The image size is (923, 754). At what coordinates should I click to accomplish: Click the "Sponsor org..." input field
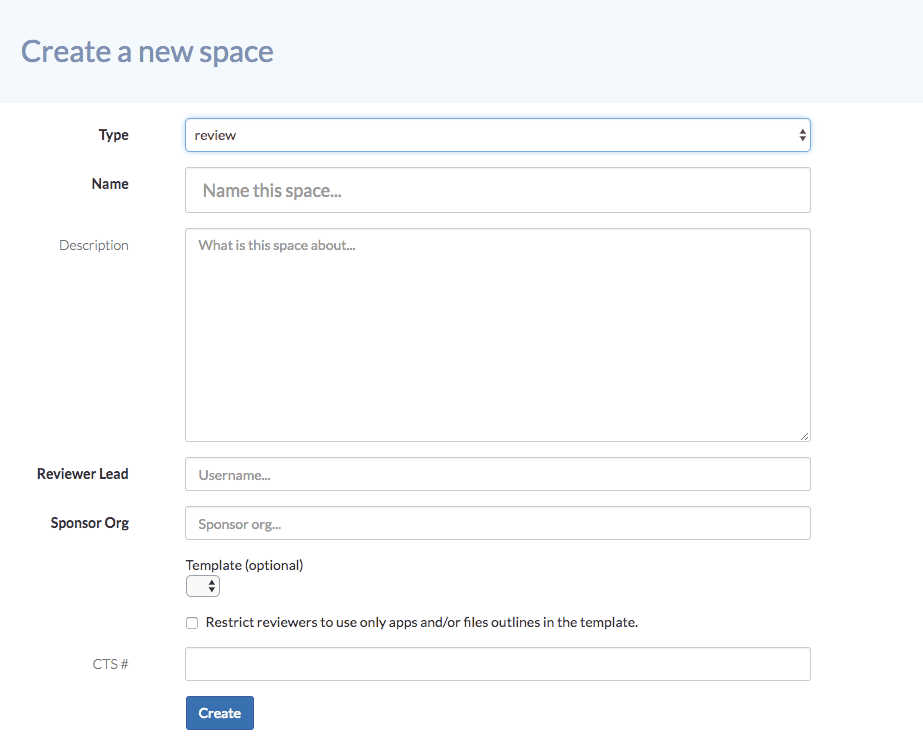click(497, 522)
